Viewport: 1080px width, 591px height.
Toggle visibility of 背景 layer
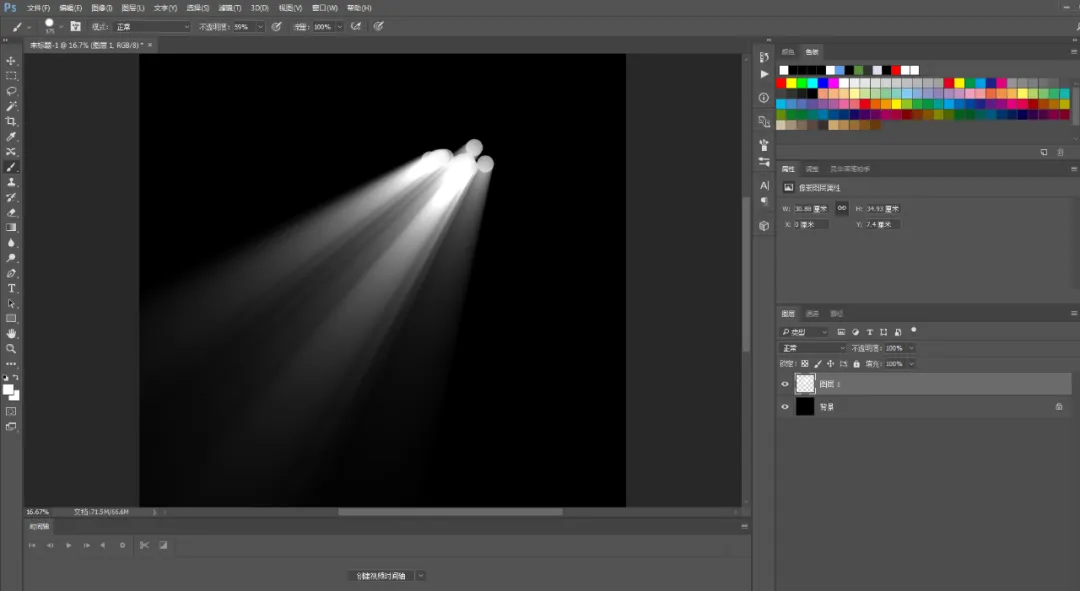785,407
